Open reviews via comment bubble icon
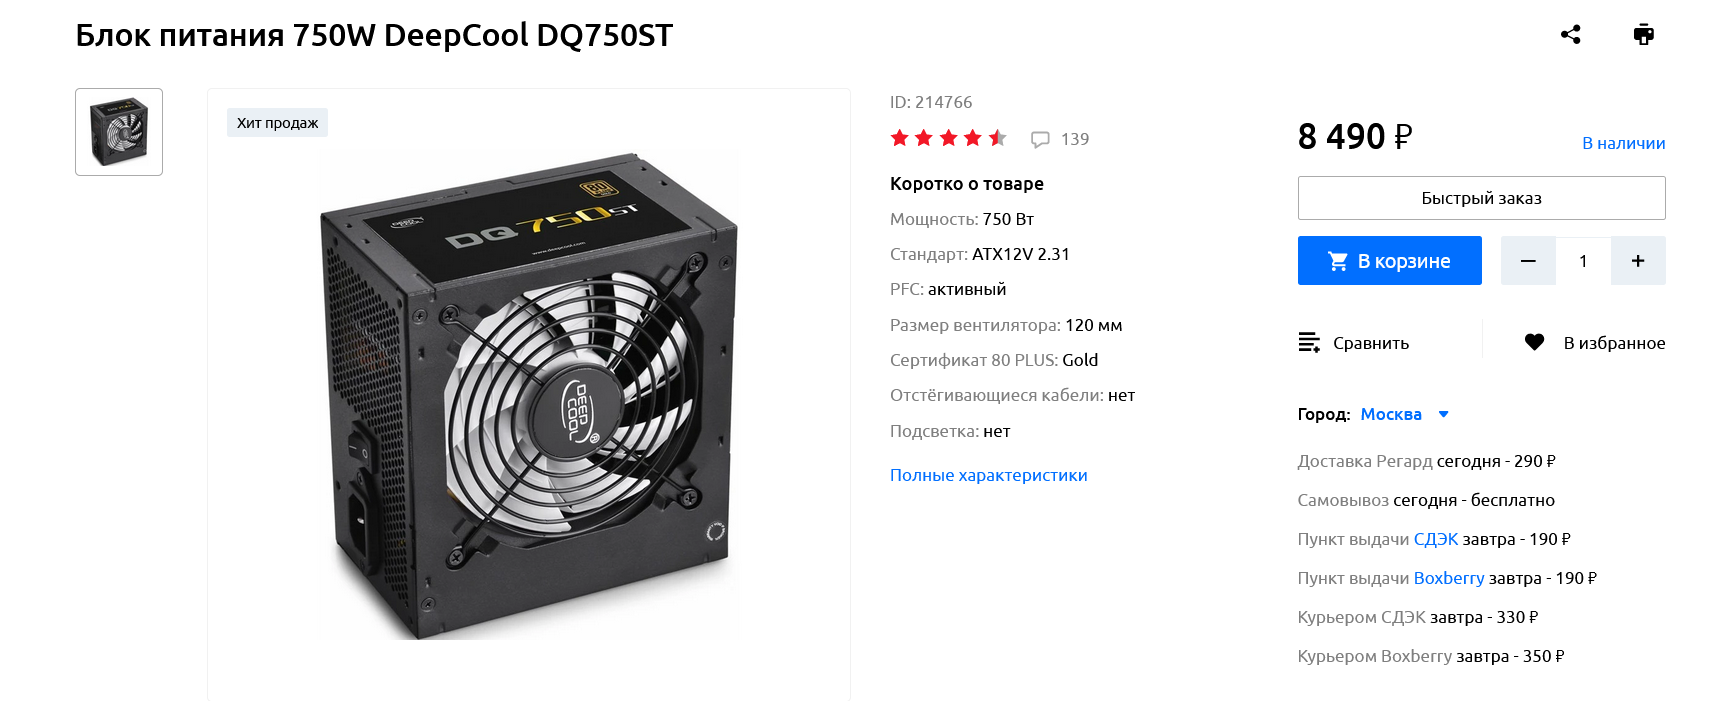1732x701 pixels. [1040, 139]
